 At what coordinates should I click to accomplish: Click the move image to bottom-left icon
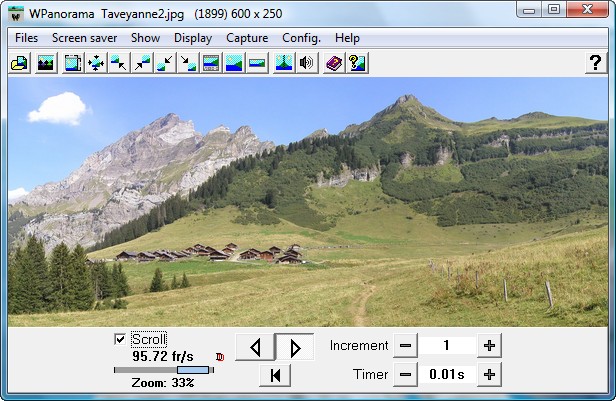click(165, 63)
